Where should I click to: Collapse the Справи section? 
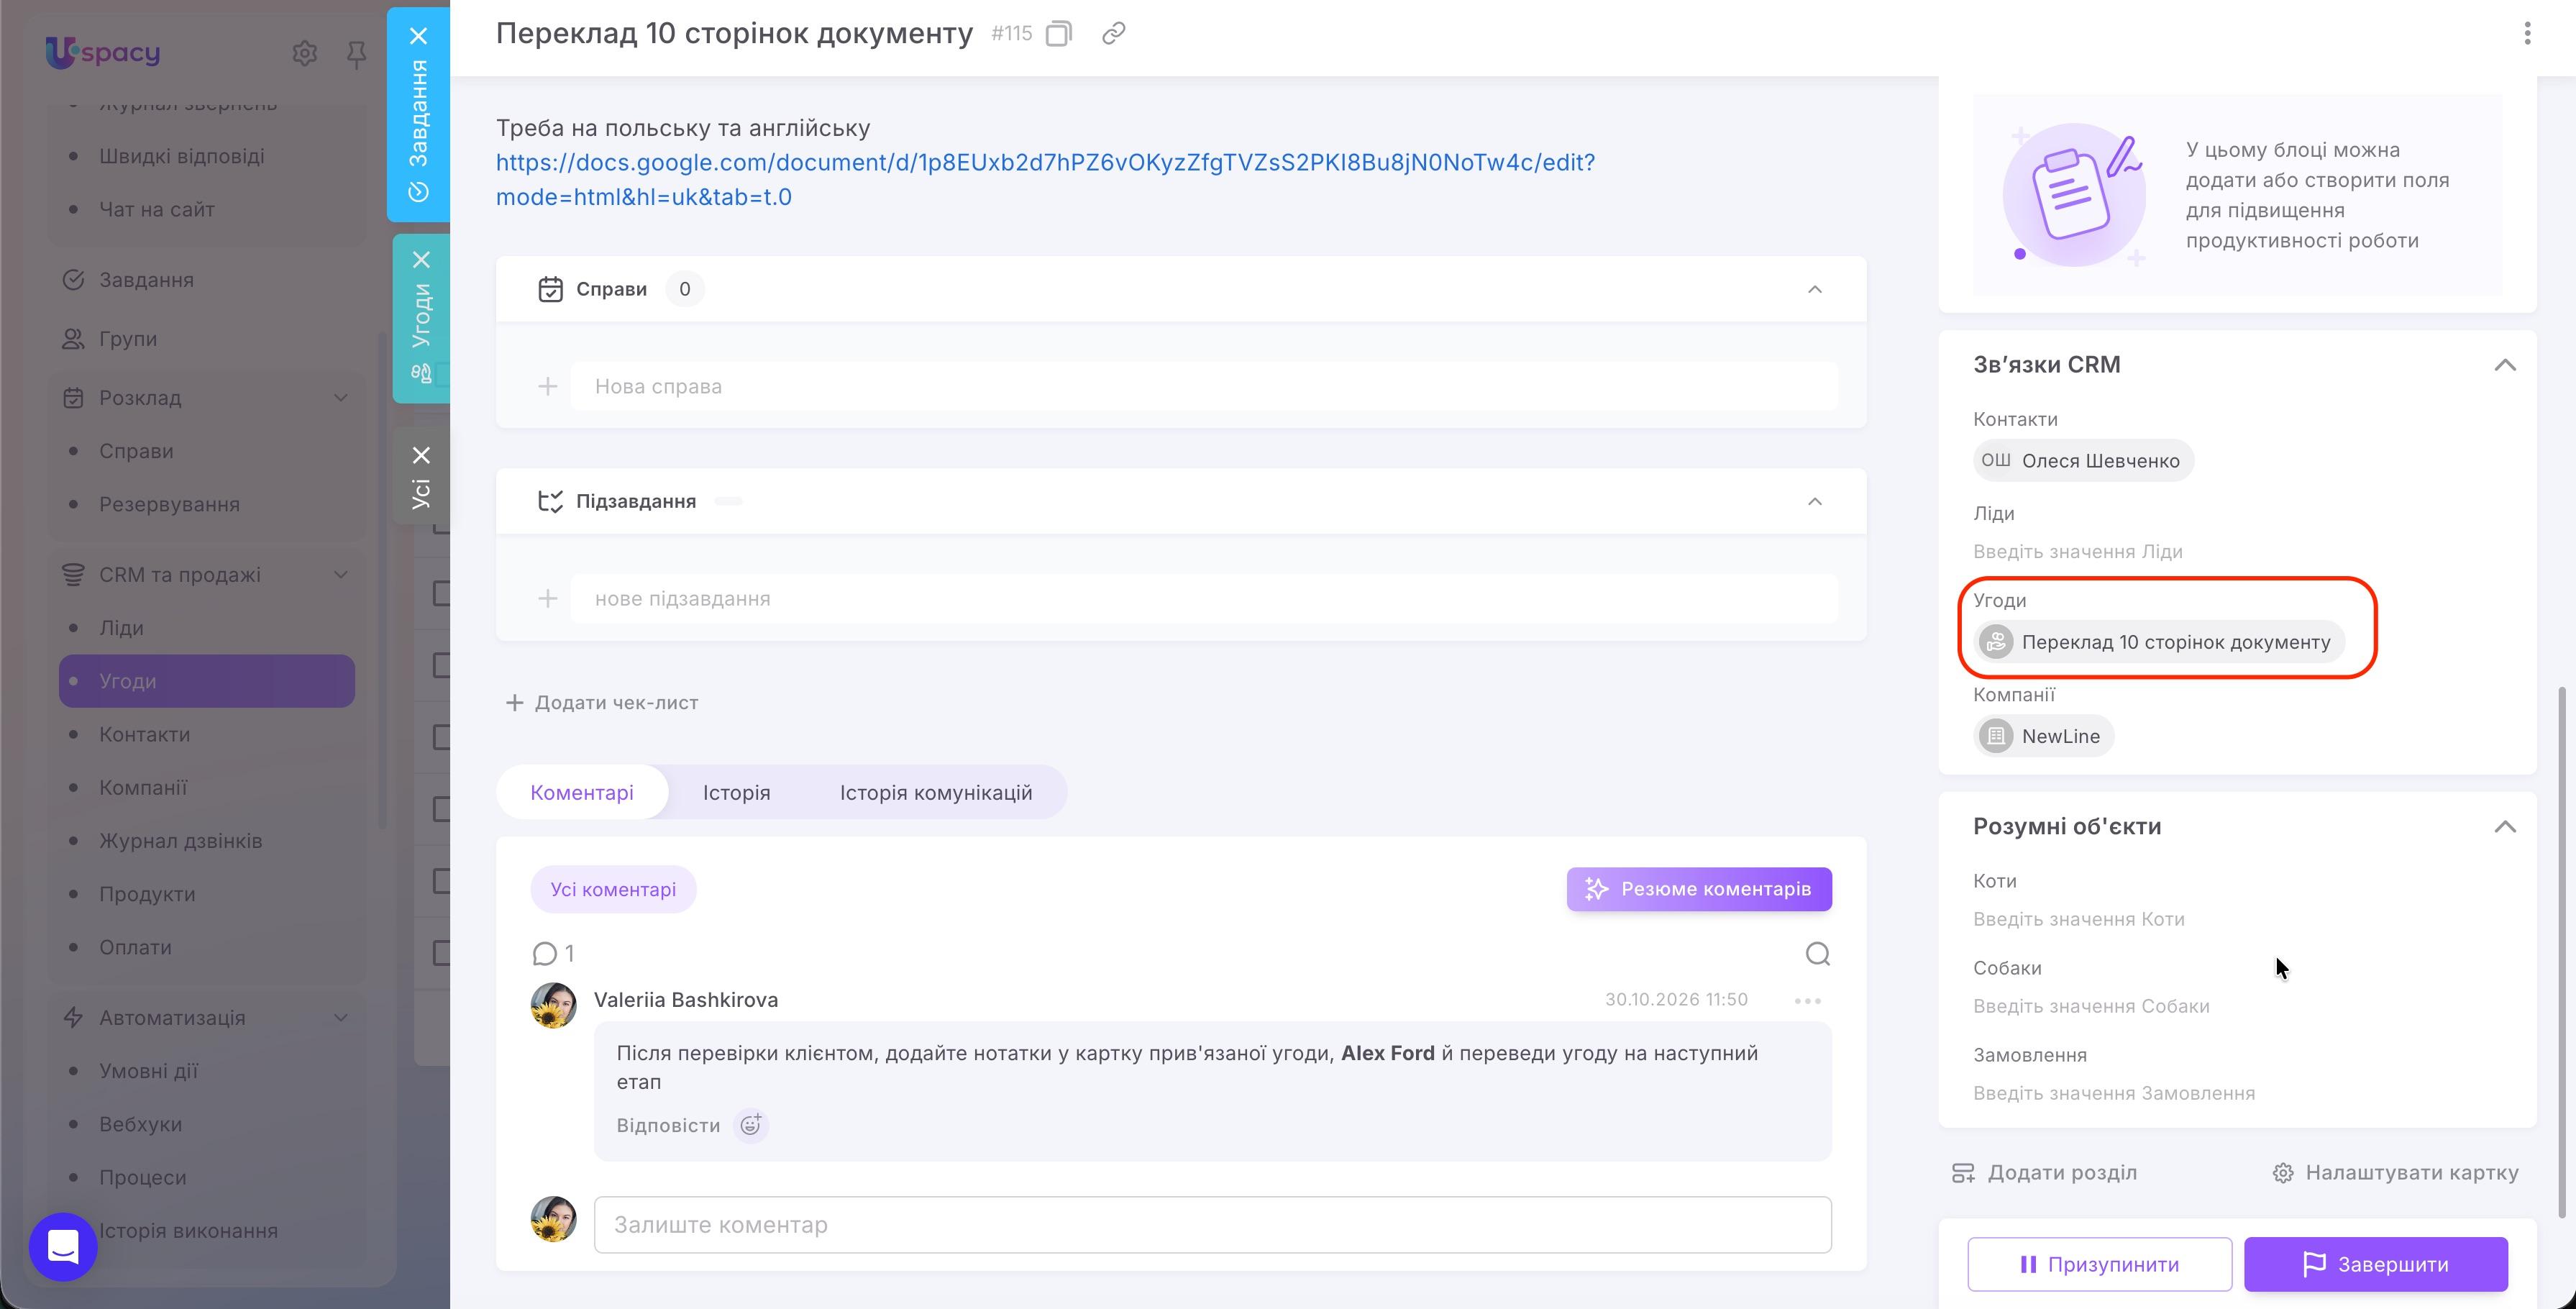(1814, 290)
